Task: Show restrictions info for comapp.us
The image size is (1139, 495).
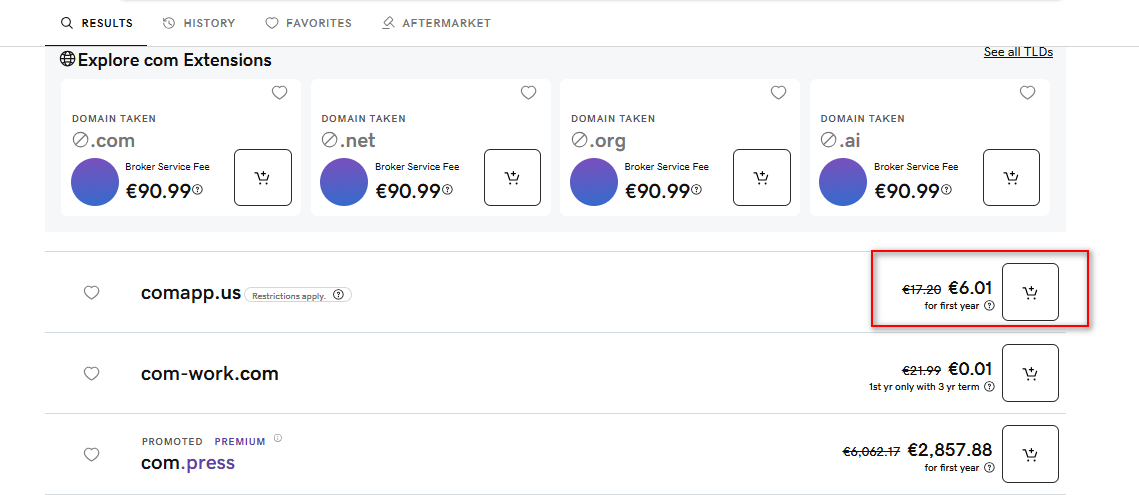Action: point(338,295)
